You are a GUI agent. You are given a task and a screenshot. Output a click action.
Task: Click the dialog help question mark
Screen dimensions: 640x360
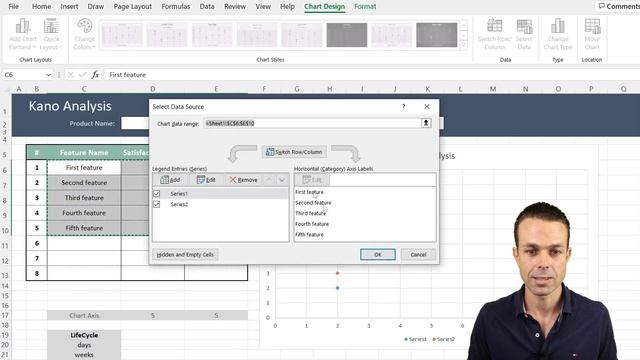403,107
